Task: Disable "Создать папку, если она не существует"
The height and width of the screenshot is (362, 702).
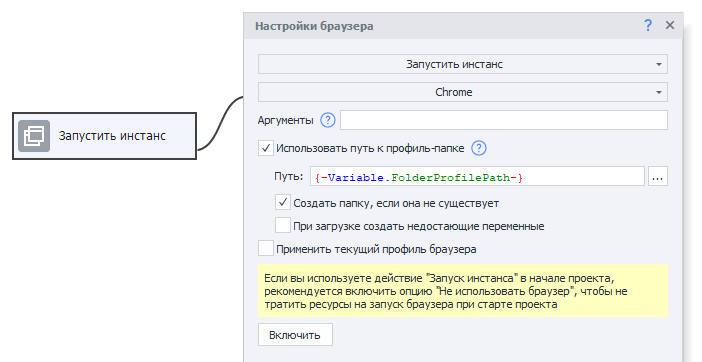Action: coord(283,203)
